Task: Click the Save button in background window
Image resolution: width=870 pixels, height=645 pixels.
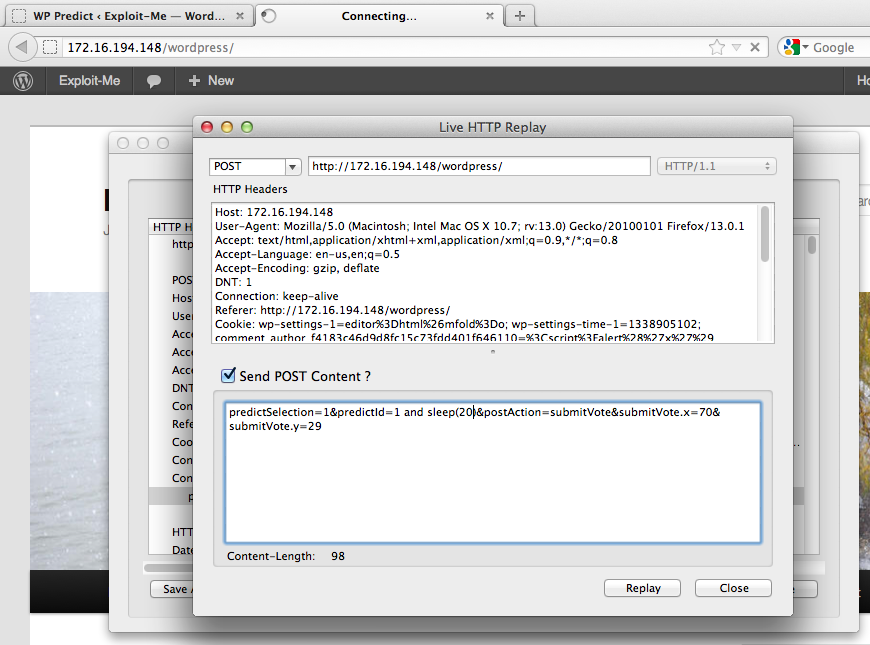Action: 171,589
